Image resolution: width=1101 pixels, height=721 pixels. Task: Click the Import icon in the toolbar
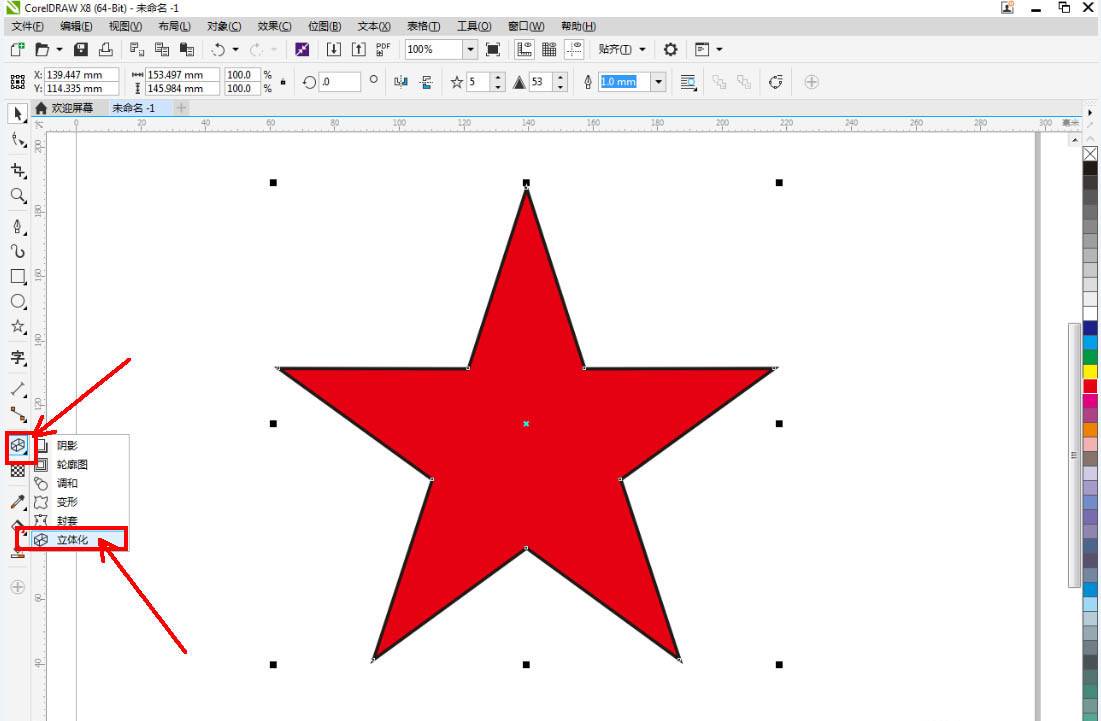point(334,49)
